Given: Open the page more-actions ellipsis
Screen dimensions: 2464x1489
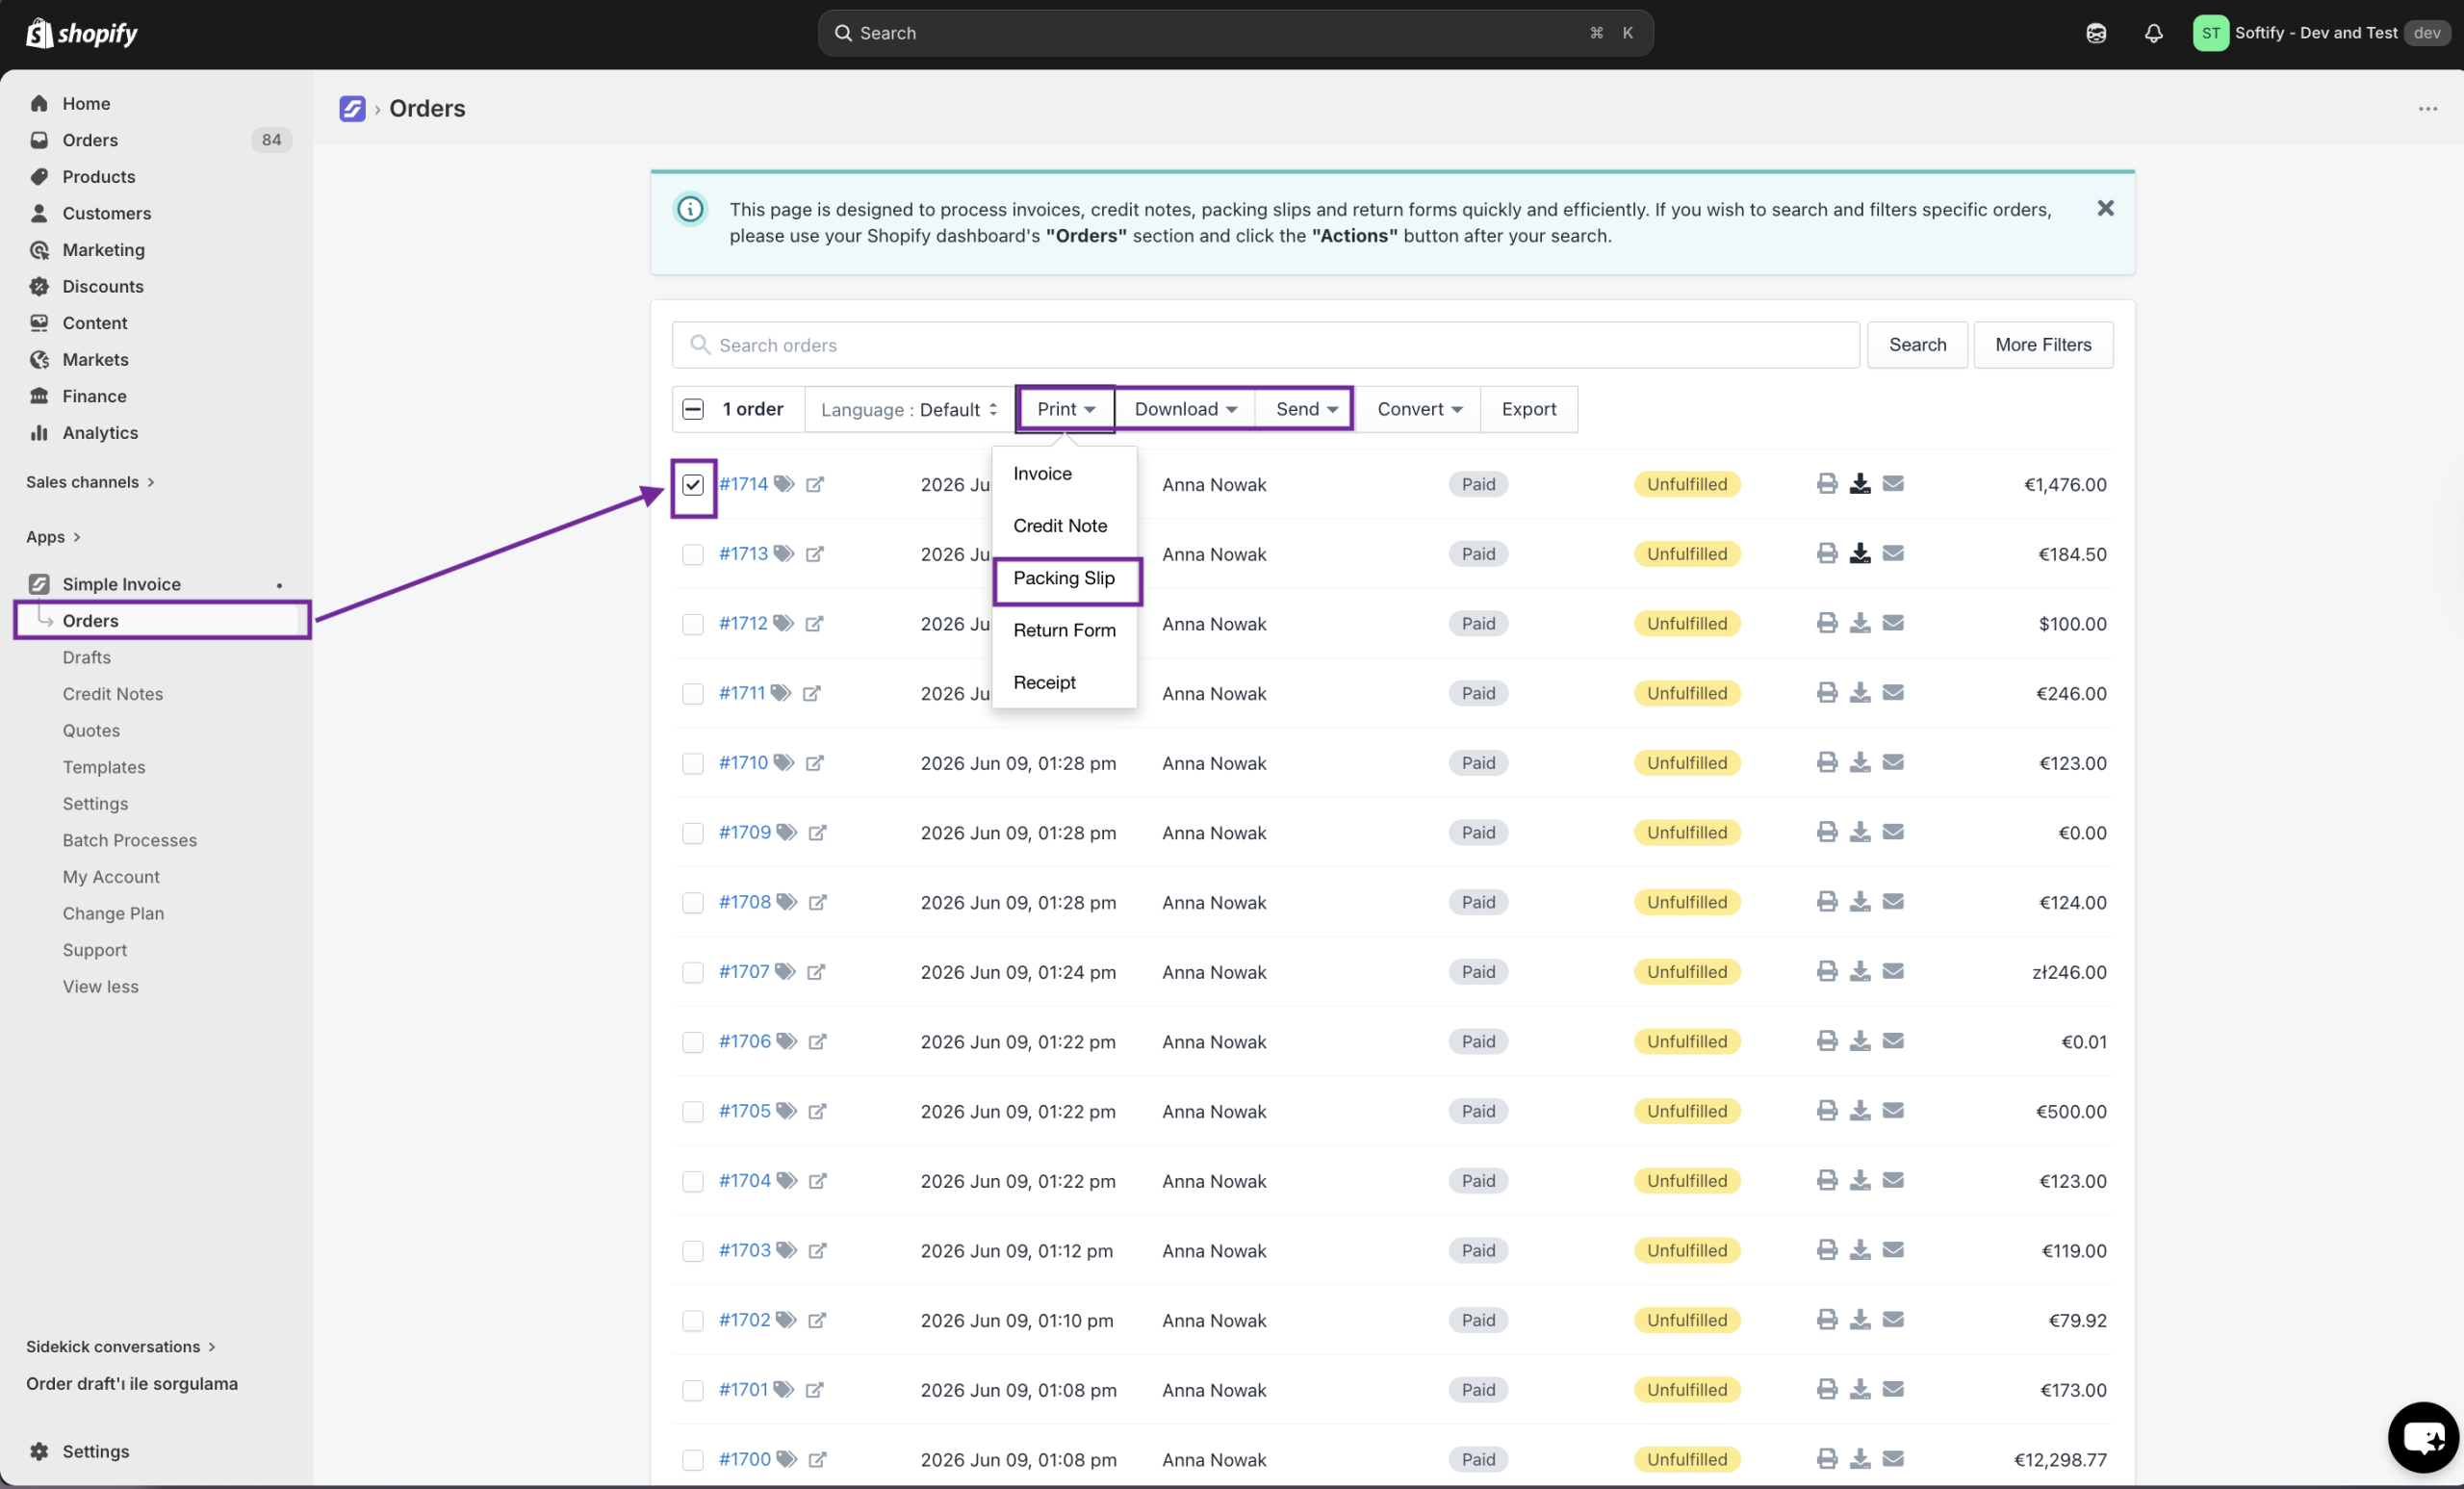Looking at the screenshot, I should pyautogui.click(x=2427, y=108).
